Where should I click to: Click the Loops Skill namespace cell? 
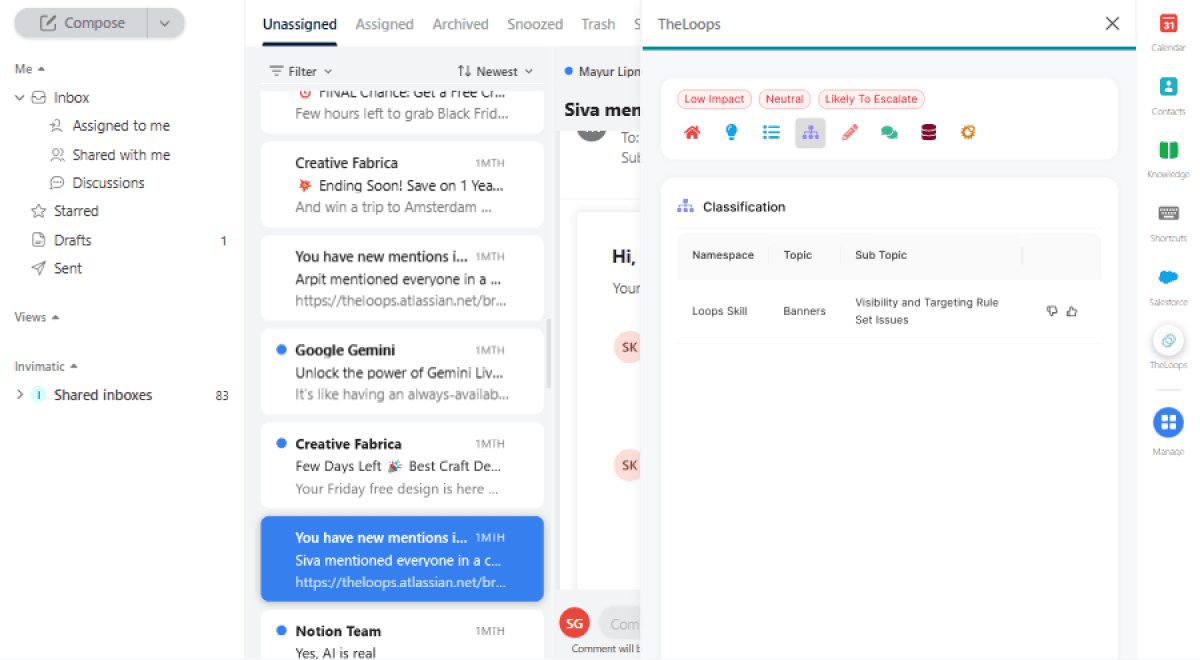719,311
